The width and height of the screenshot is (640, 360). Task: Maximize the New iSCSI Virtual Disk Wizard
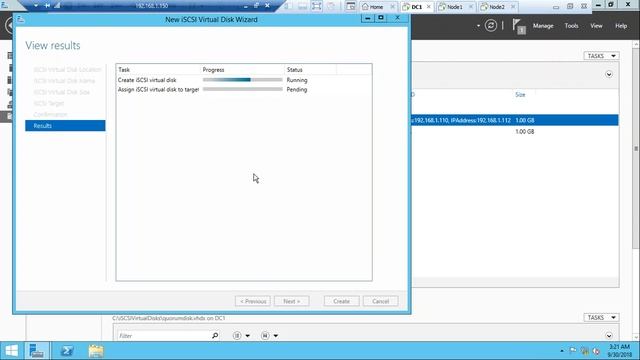381,18
